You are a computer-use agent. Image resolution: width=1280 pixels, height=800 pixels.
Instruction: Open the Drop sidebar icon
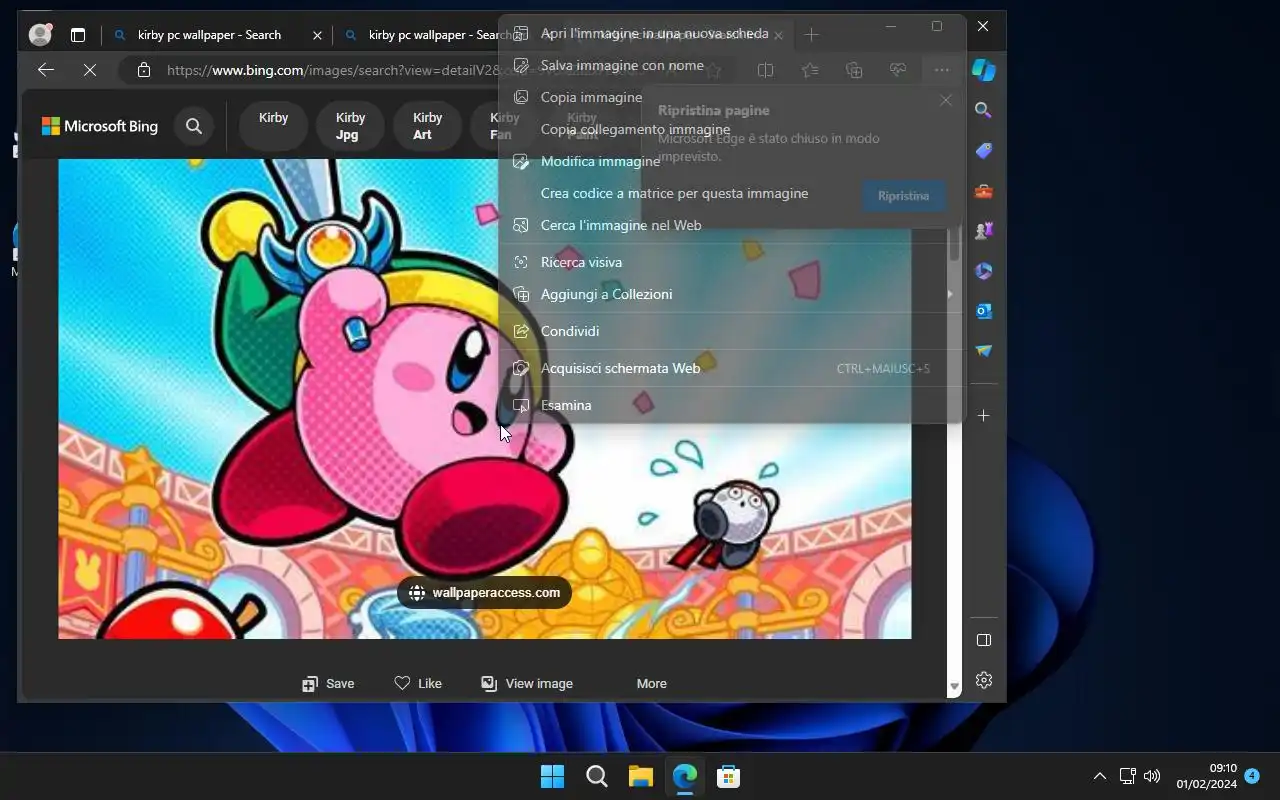[984, 351]
